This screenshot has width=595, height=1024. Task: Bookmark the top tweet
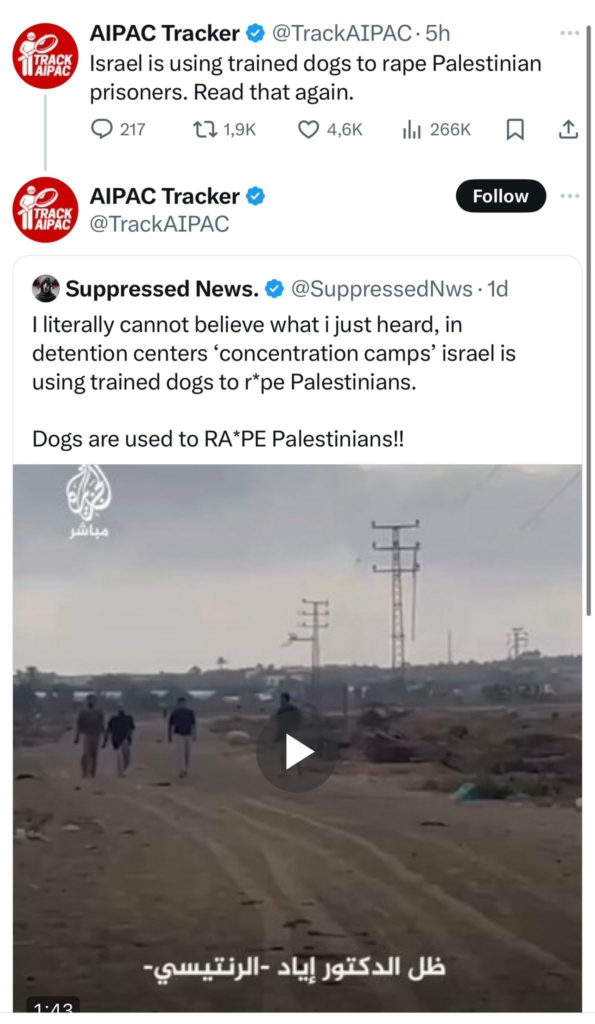pyautogui.click(x=515, y=129)
